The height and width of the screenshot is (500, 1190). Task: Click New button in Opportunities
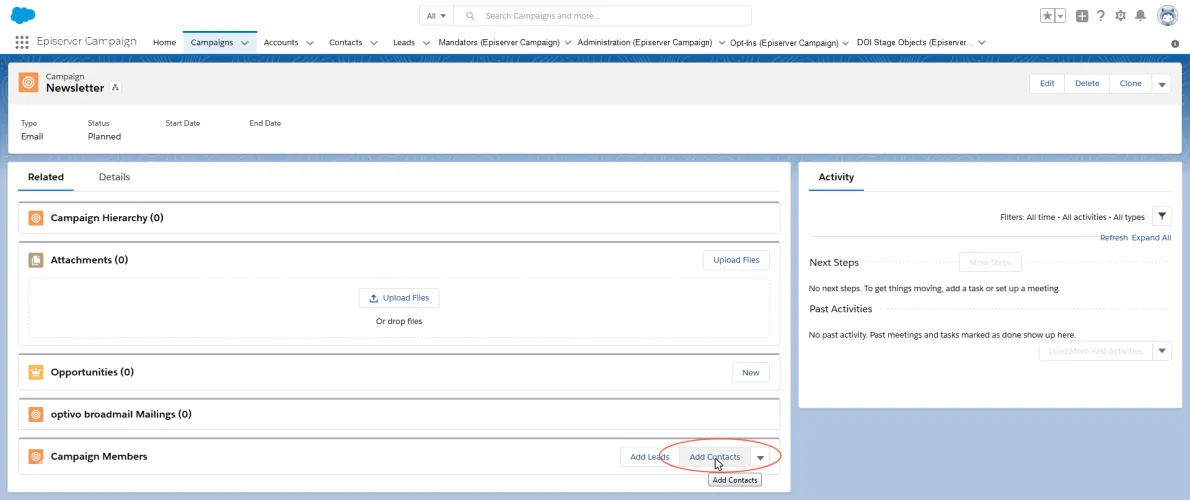pos(751,373)
